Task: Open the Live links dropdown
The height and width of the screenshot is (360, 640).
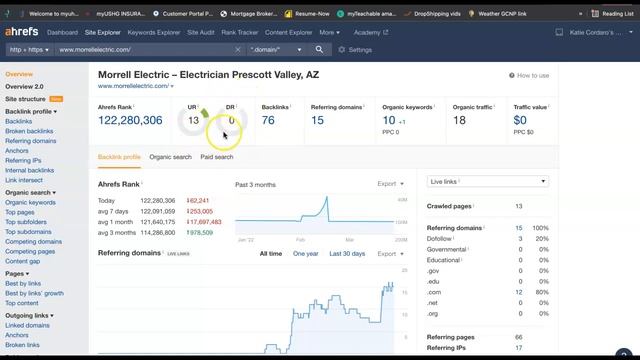Action: (487, 181)
